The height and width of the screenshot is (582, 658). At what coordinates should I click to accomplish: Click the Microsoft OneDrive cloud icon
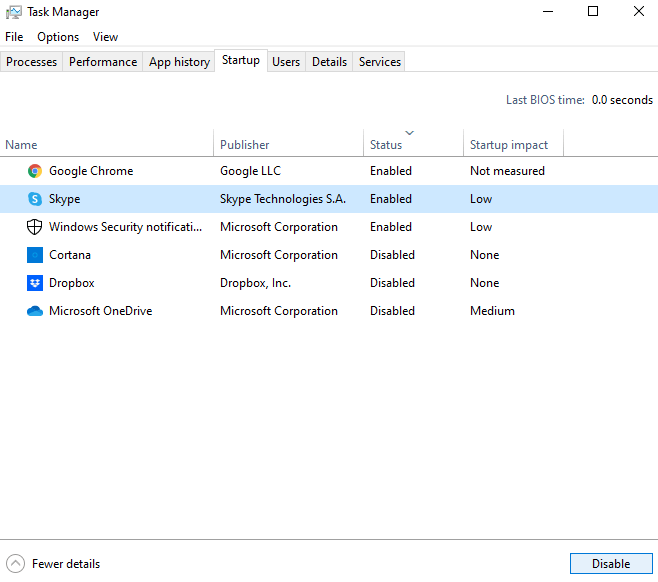pos(35,311)
